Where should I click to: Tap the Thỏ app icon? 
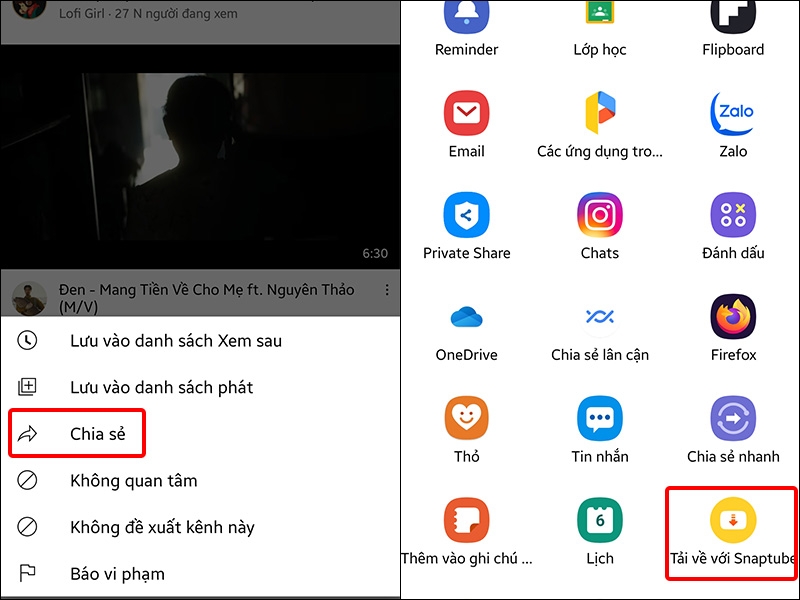(466, 418)
